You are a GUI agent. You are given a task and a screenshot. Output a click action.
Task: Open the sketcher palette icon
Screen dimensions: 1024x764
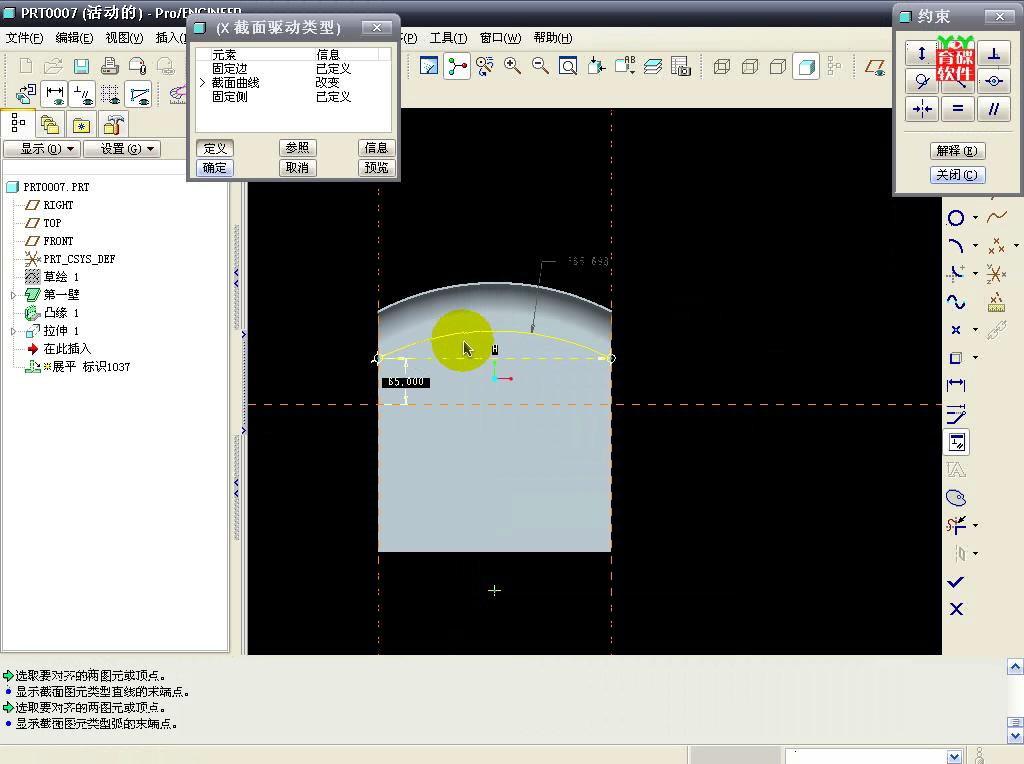[x=955, y=498]
